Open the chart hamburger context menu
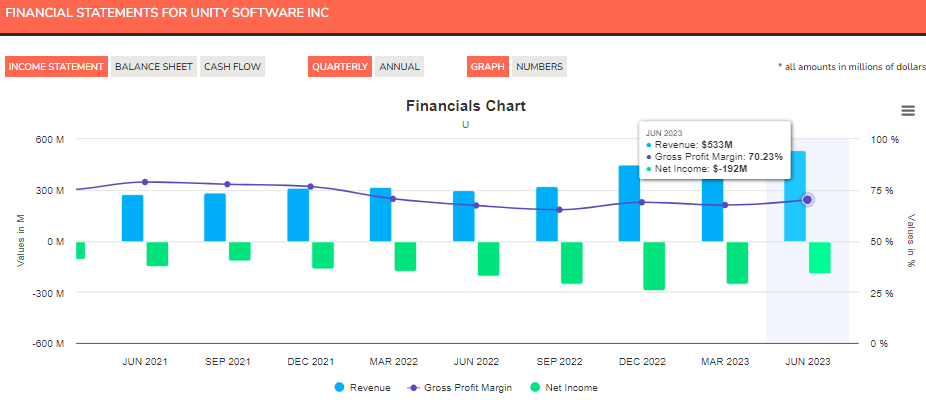This screenshot has width=926, height=403. (908, 110)
